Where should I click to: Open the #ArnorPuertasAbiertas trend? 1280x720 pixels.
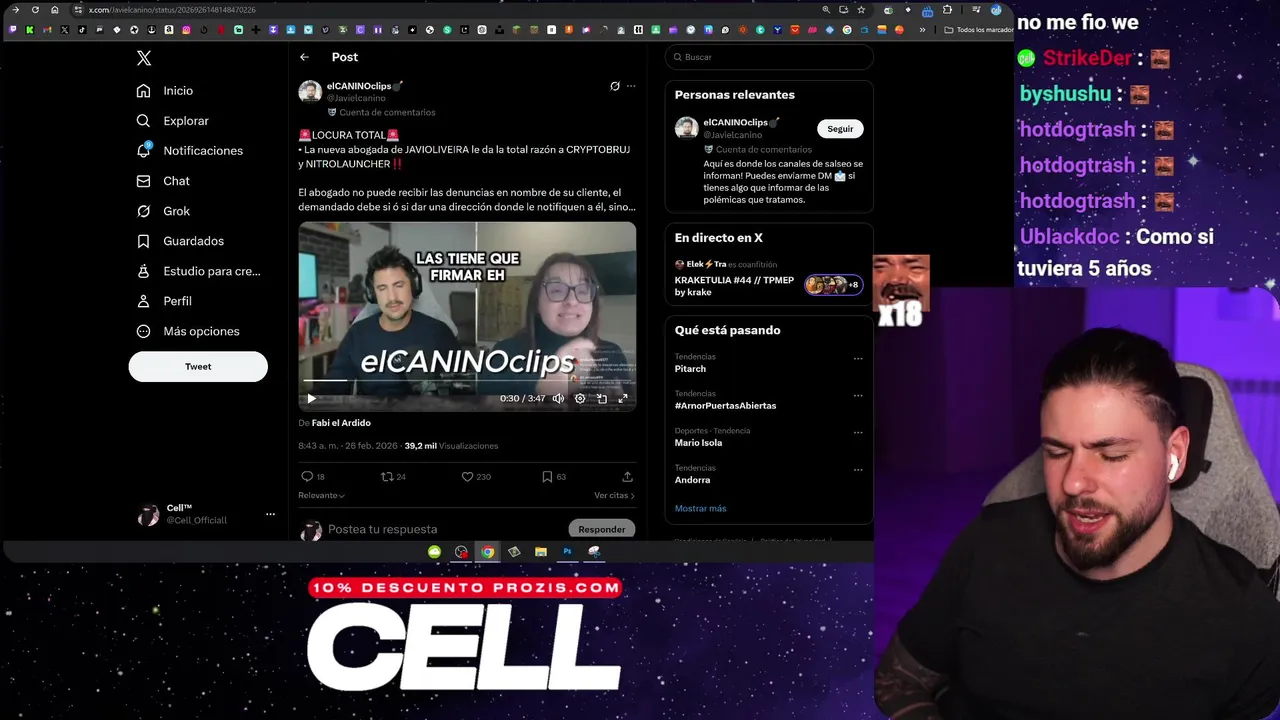pyautogui.click(x=725, y=406)
